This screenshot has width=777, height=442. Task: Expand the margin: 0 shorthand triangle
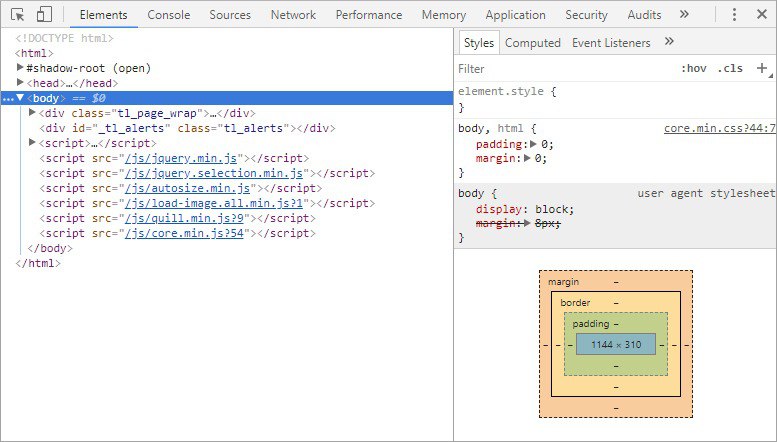[x=527, y=159]
